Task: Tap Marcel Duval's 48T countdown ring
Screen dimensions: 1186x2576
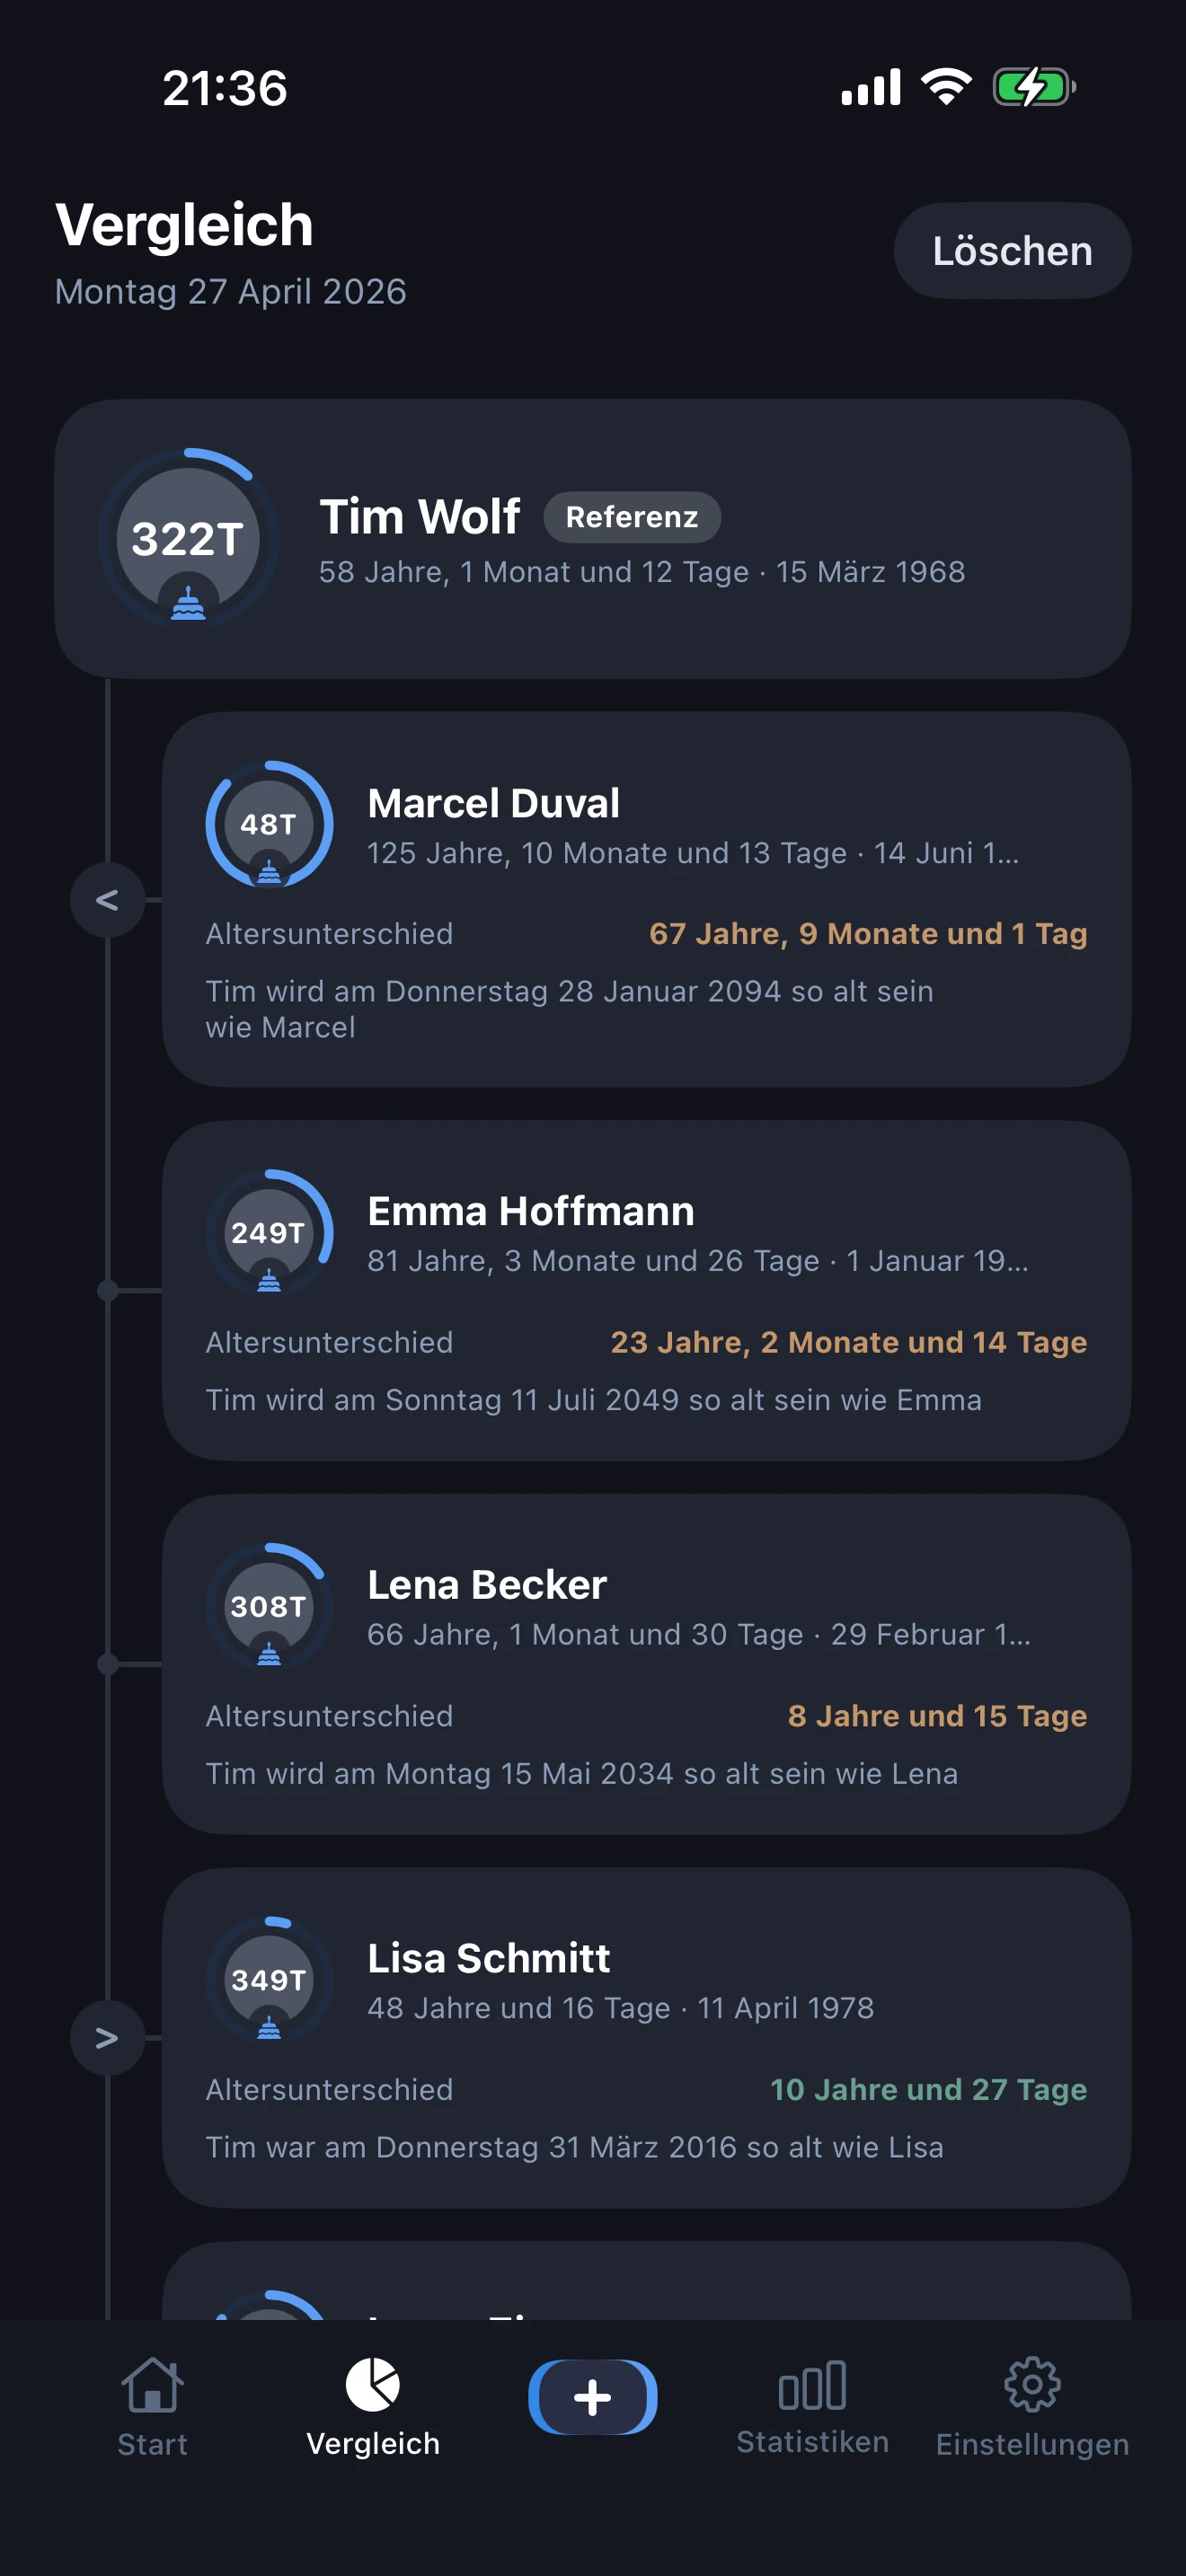Action: [269, 824]
